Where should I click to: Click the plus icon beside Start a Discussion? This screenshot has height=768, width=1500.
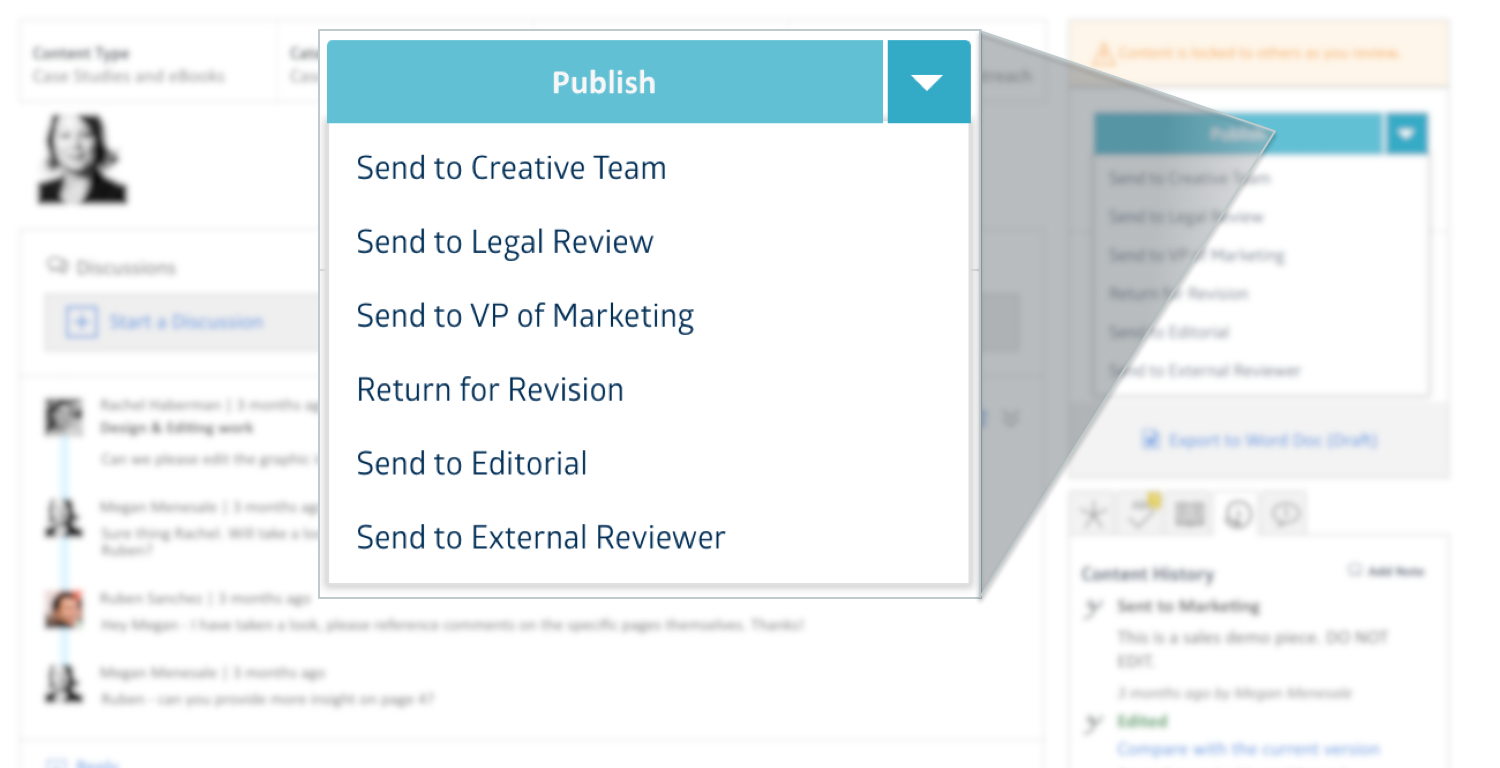[x=81, y=322]
